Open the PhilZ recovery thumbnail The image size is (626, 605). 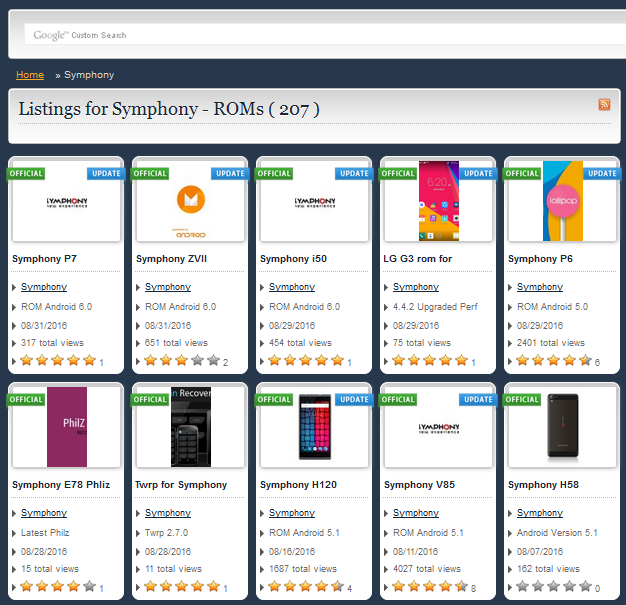(x=66, y=427)
